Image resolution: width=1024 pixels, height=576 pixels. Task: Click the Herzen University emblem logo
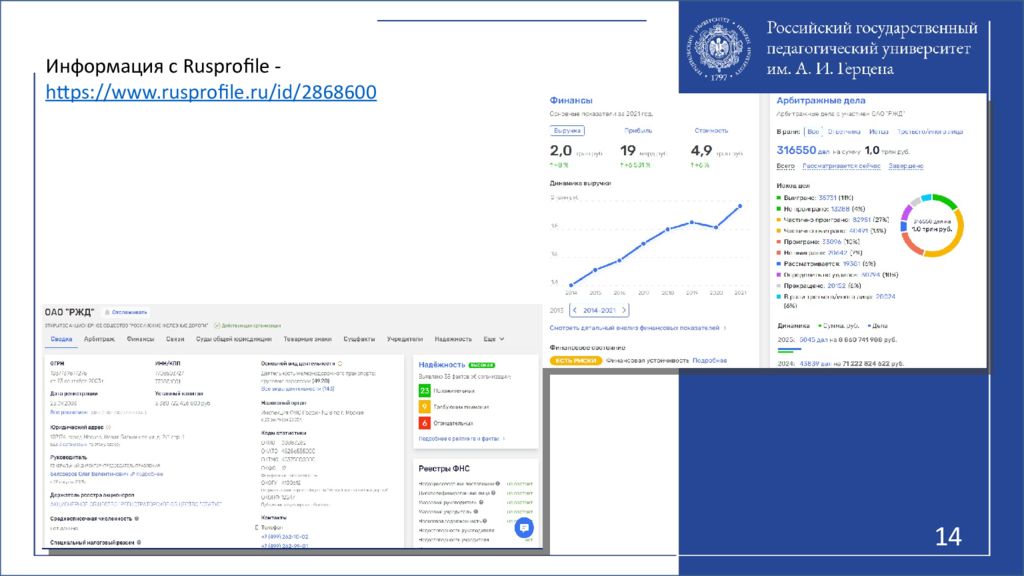point(718,50)
